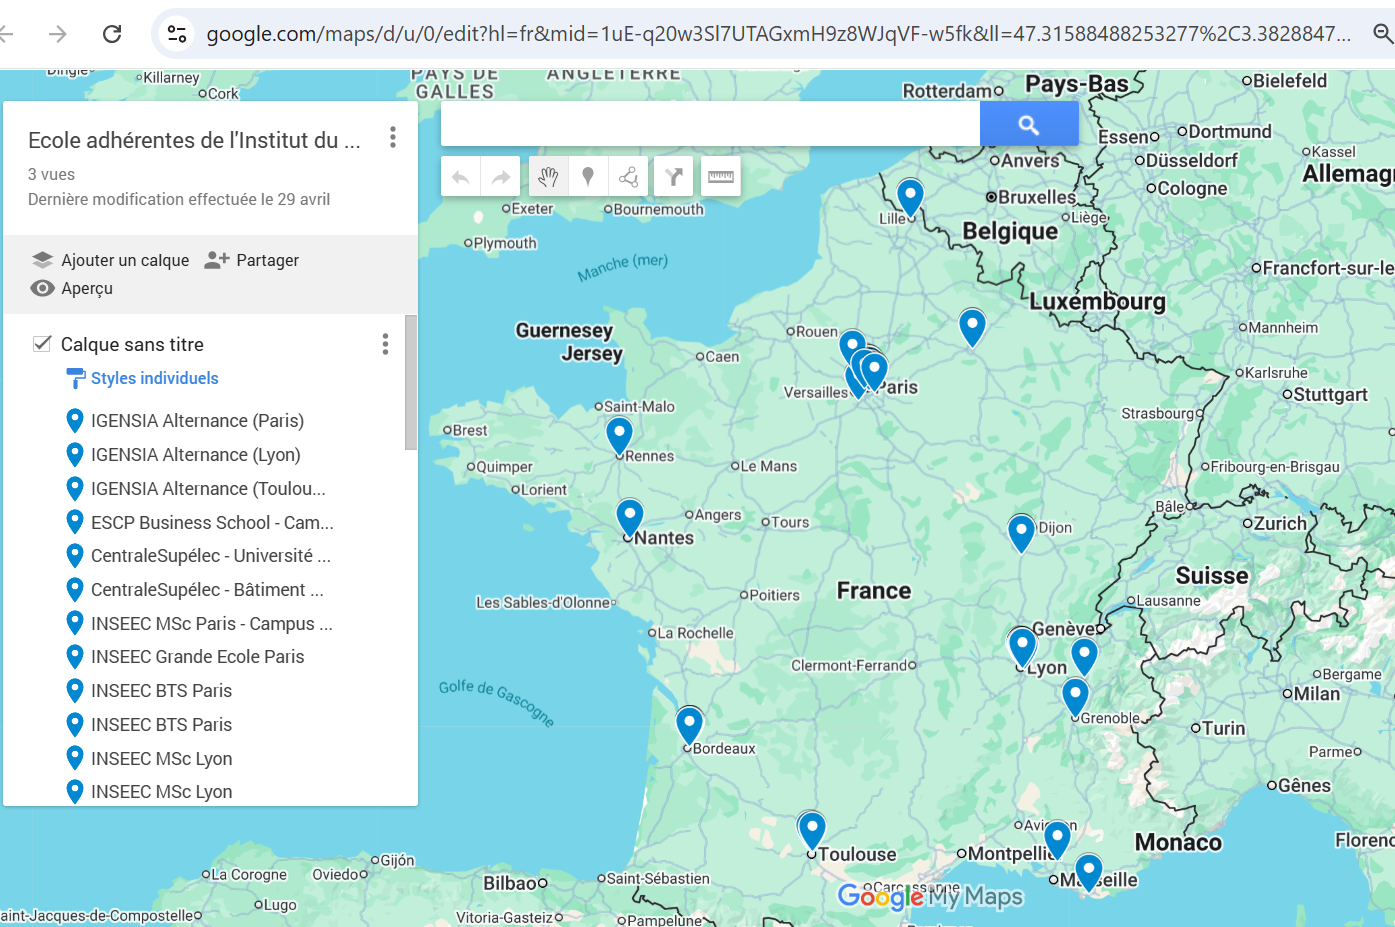Click Partager to share the map
Screen dimensions: 1395x927
point(267,260)
